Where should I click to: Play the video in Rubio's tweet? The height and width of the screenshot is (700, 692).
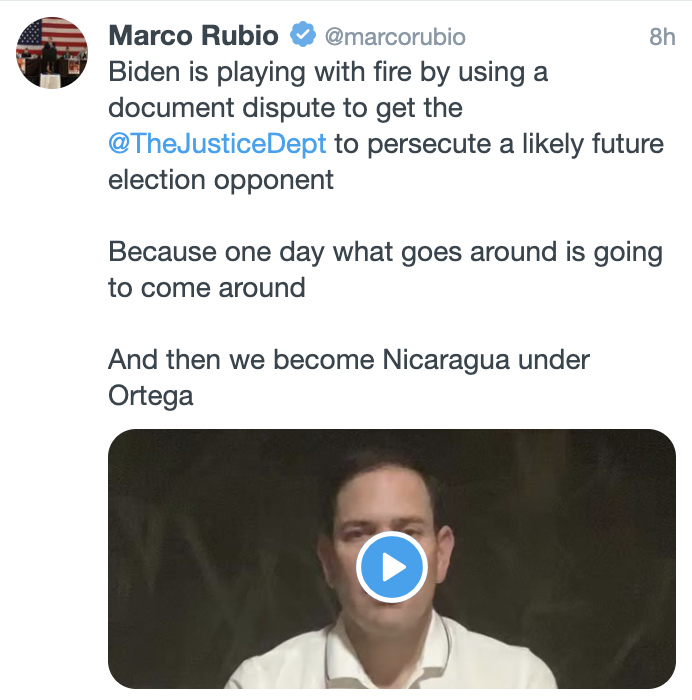point(392,567)
